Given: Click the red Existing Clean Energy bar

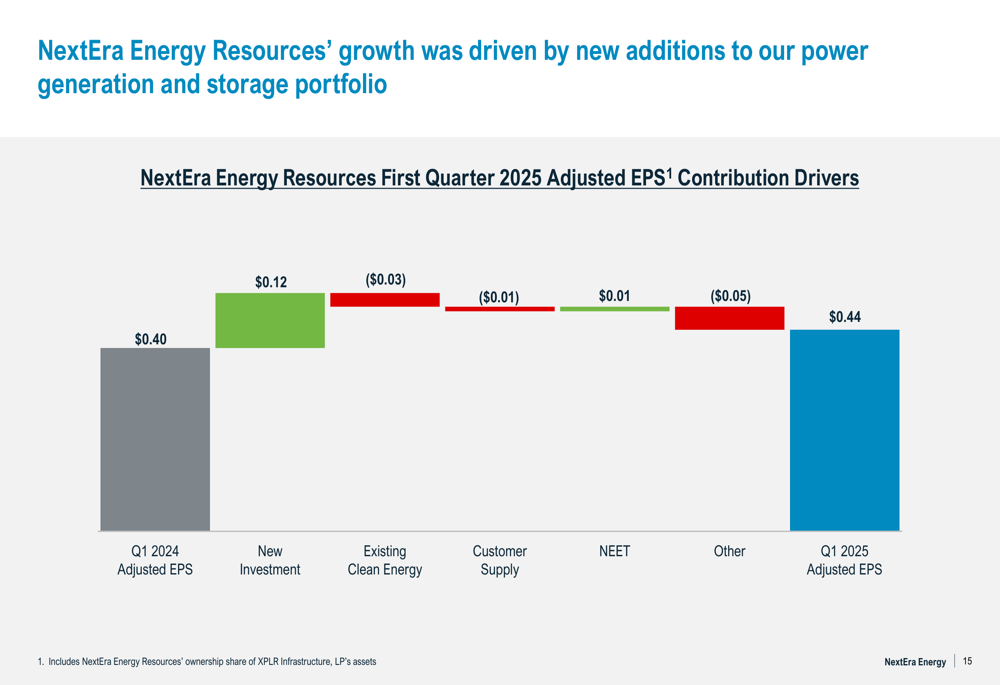Looking at the screenshot, I should pos(385,300).
